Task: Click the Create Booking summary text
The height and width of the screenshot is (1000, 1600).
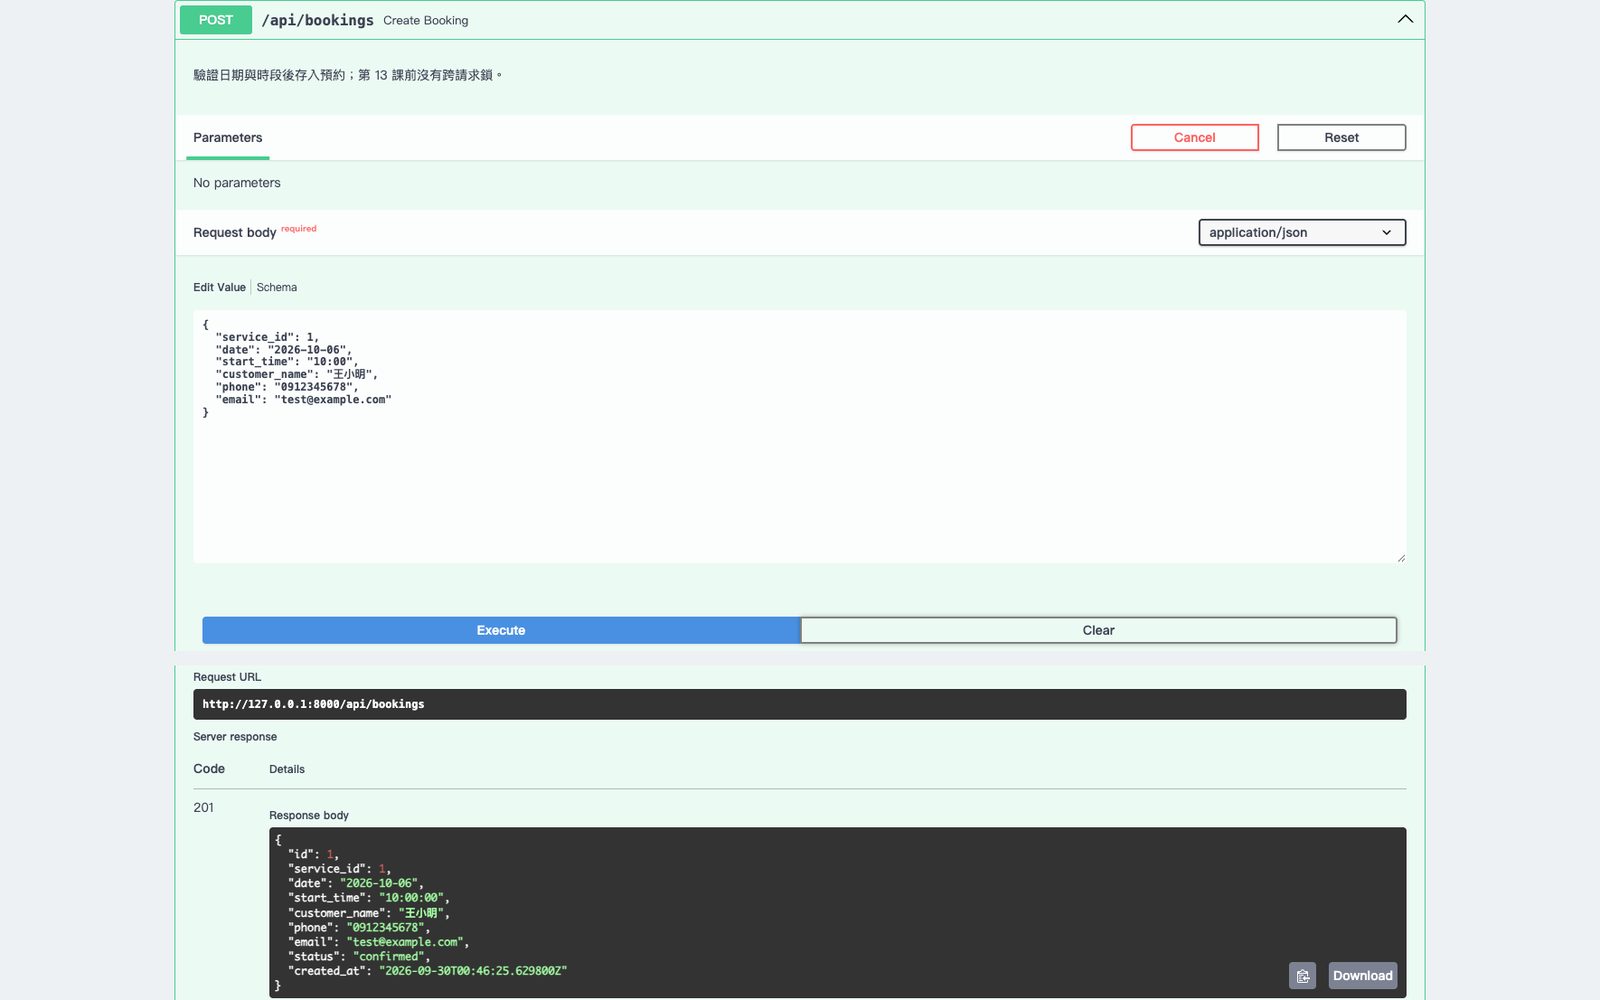Action: 426,20
